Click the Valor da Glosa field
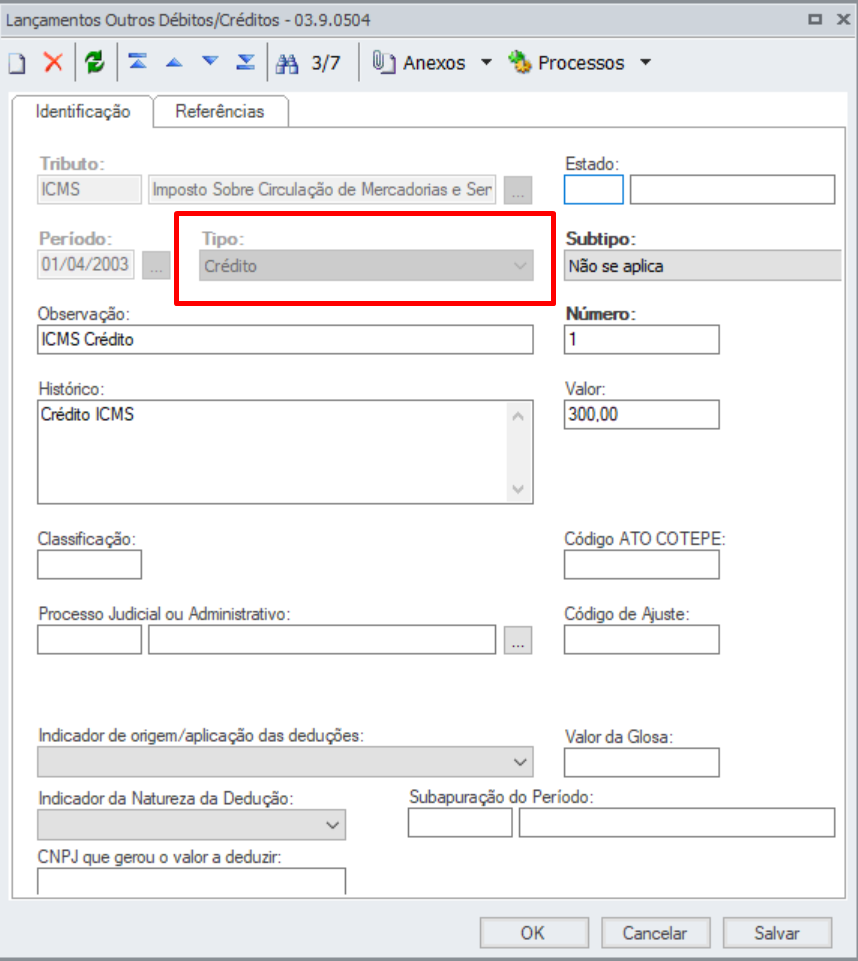Image resolution: width=858 pixels, height=961 pixels. (642, 762)
